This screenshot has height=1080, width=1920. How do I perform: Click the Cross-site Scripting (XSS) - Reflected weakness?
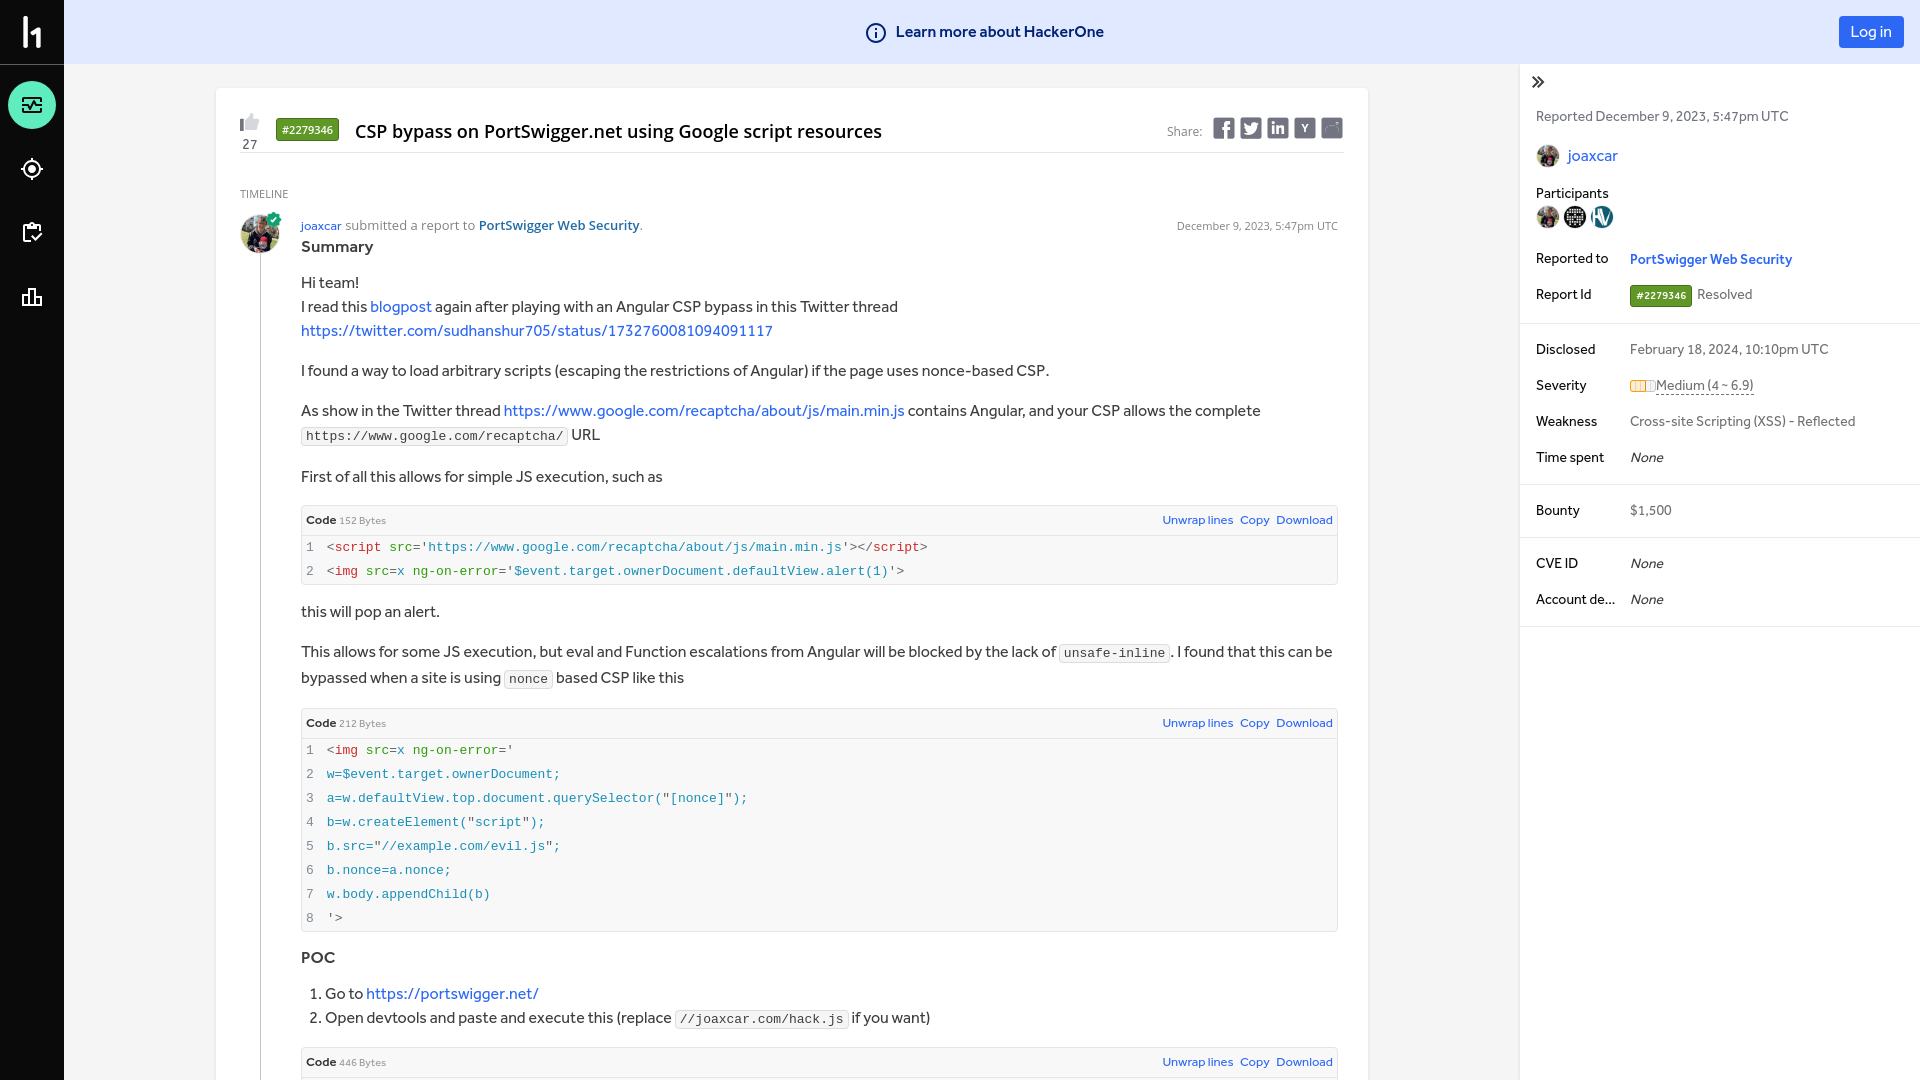[1742, 422]
